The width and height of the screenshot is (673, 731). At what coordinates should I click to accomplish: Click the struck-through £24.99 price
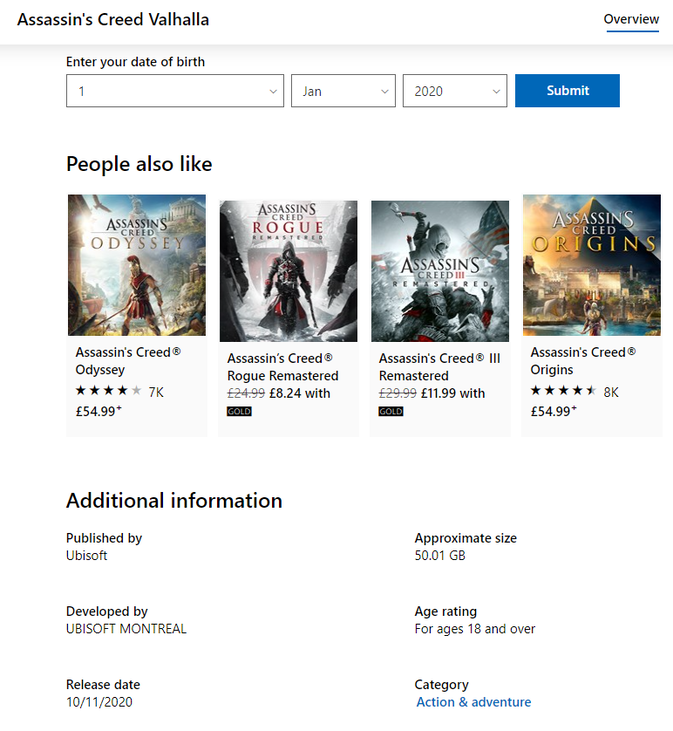246,393
